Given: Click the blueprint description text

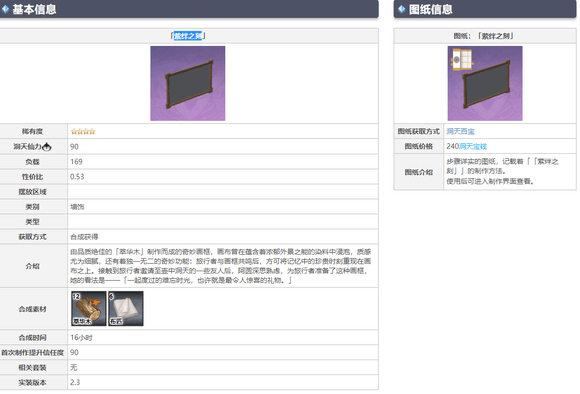Looking at the screenshot, I should coord(502,171).
